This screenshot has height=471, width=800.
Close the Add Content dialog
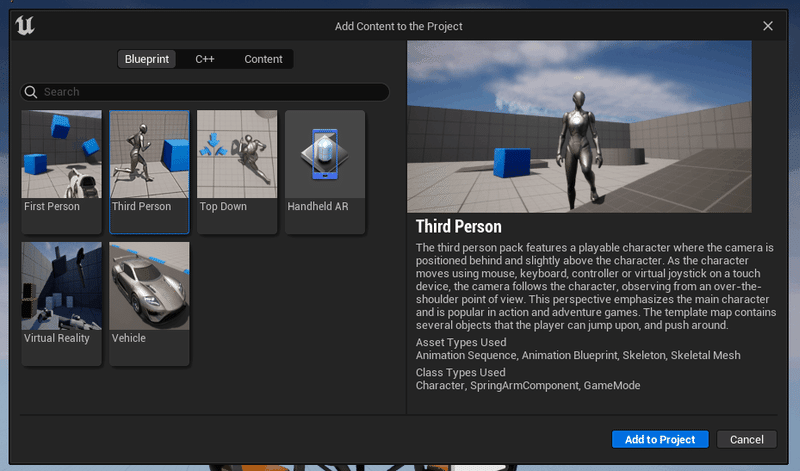coord(768,26)
